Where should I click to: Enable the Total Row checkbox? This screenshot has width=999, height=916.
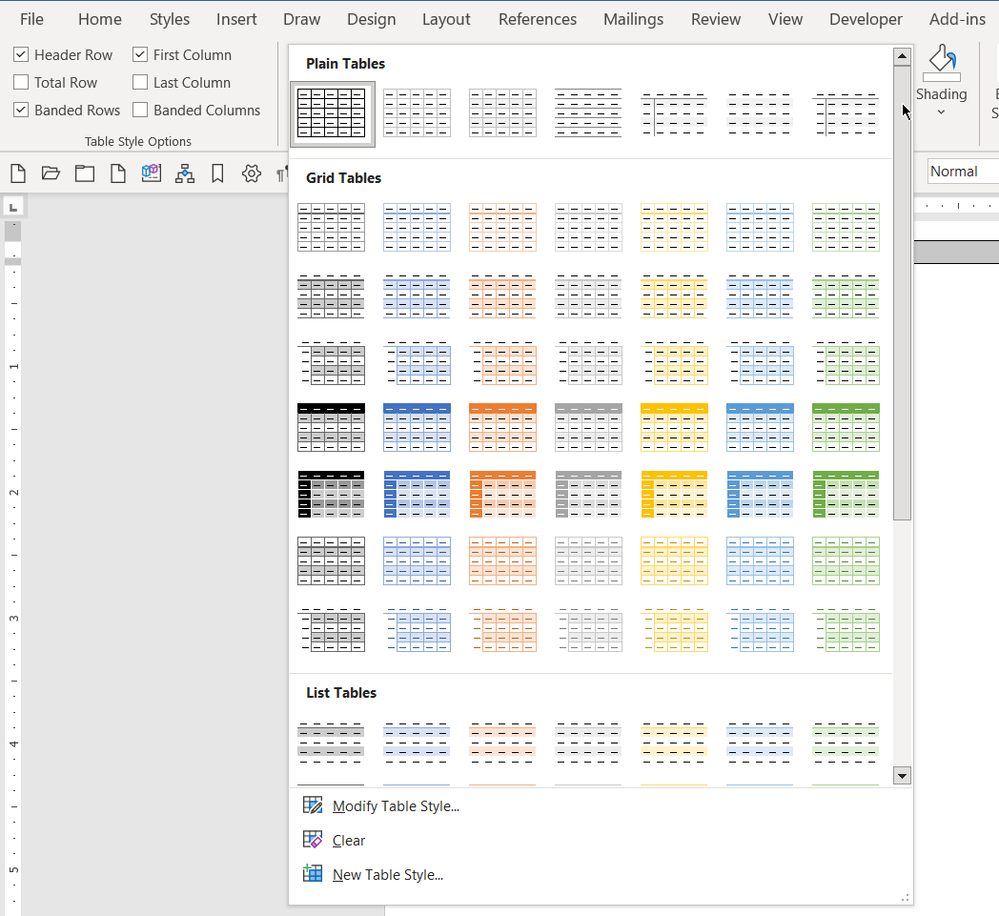click(x=21, y=82)
